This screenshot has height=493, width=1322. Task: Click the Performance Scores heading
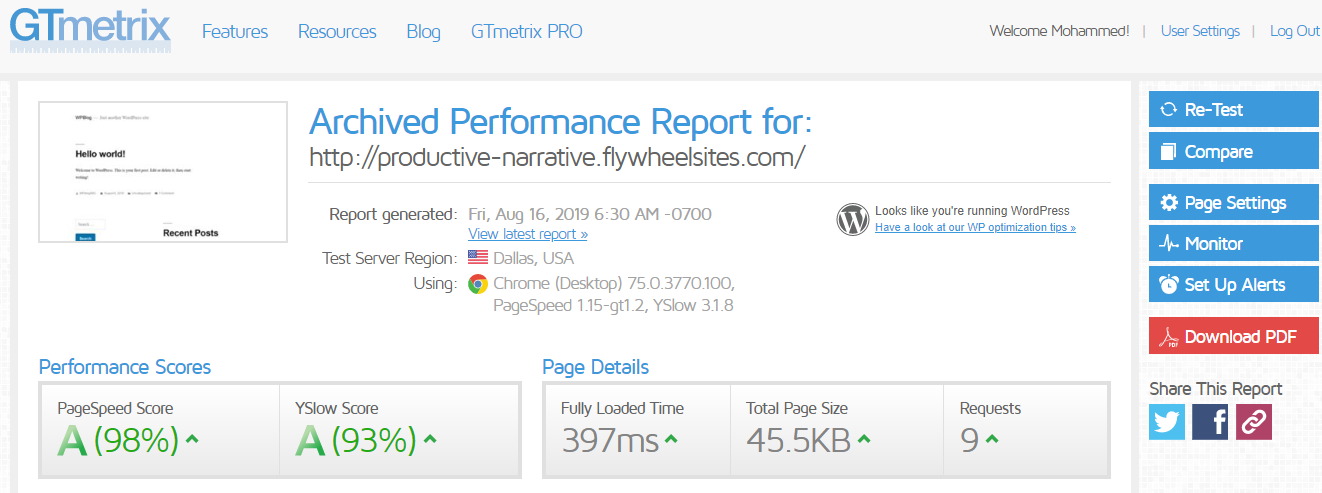pos(125,367)
